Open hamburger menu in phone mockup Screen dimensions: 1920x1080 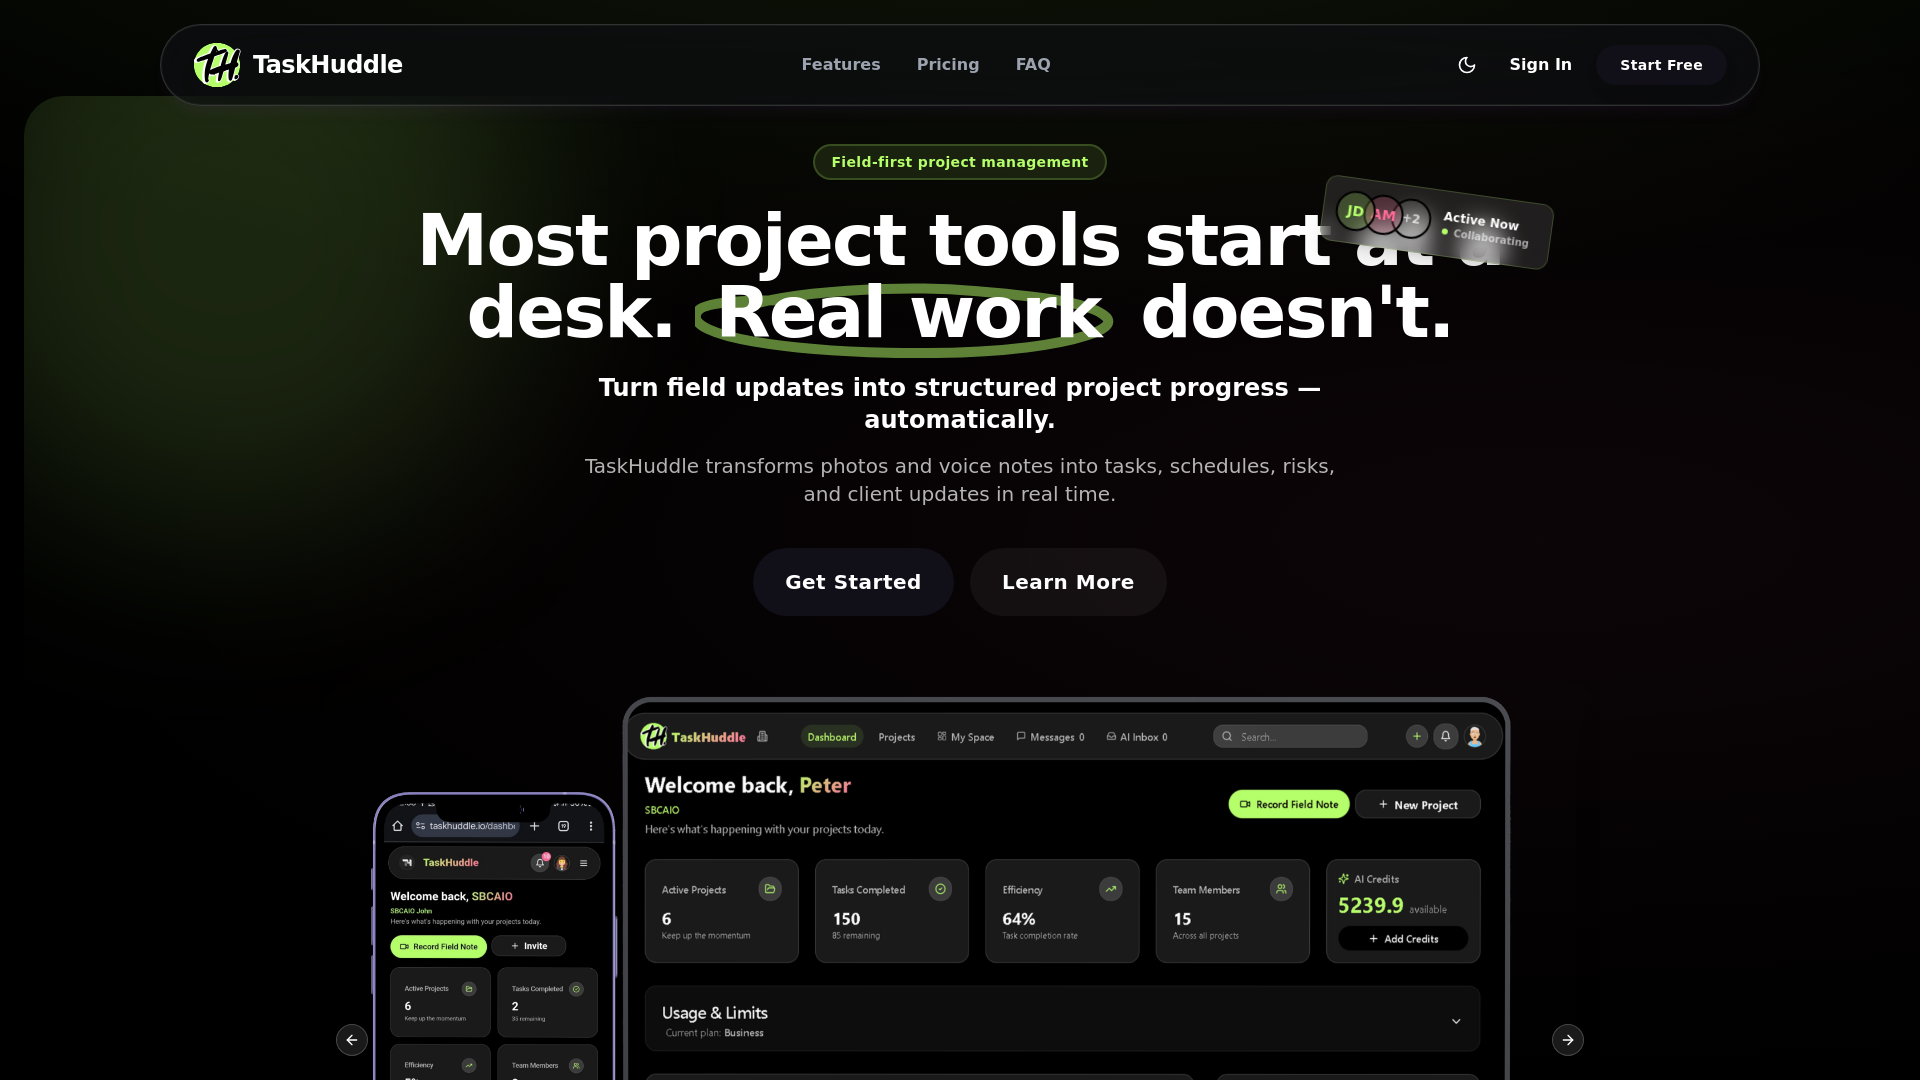coord(583,863)
